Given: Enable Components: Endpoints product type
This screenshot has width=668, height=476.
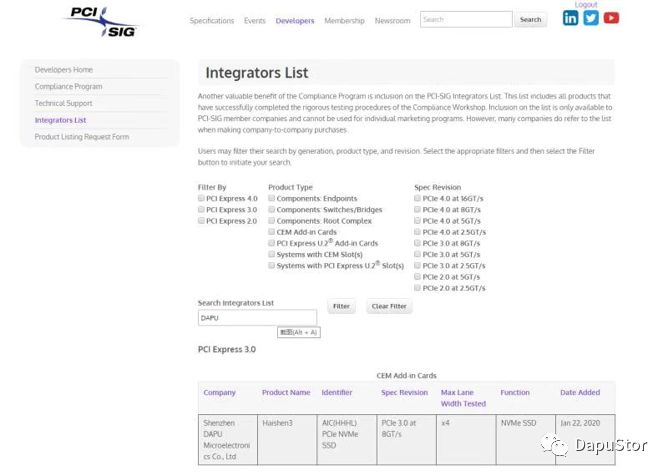Looking at the screenshot, I should 271,198.
